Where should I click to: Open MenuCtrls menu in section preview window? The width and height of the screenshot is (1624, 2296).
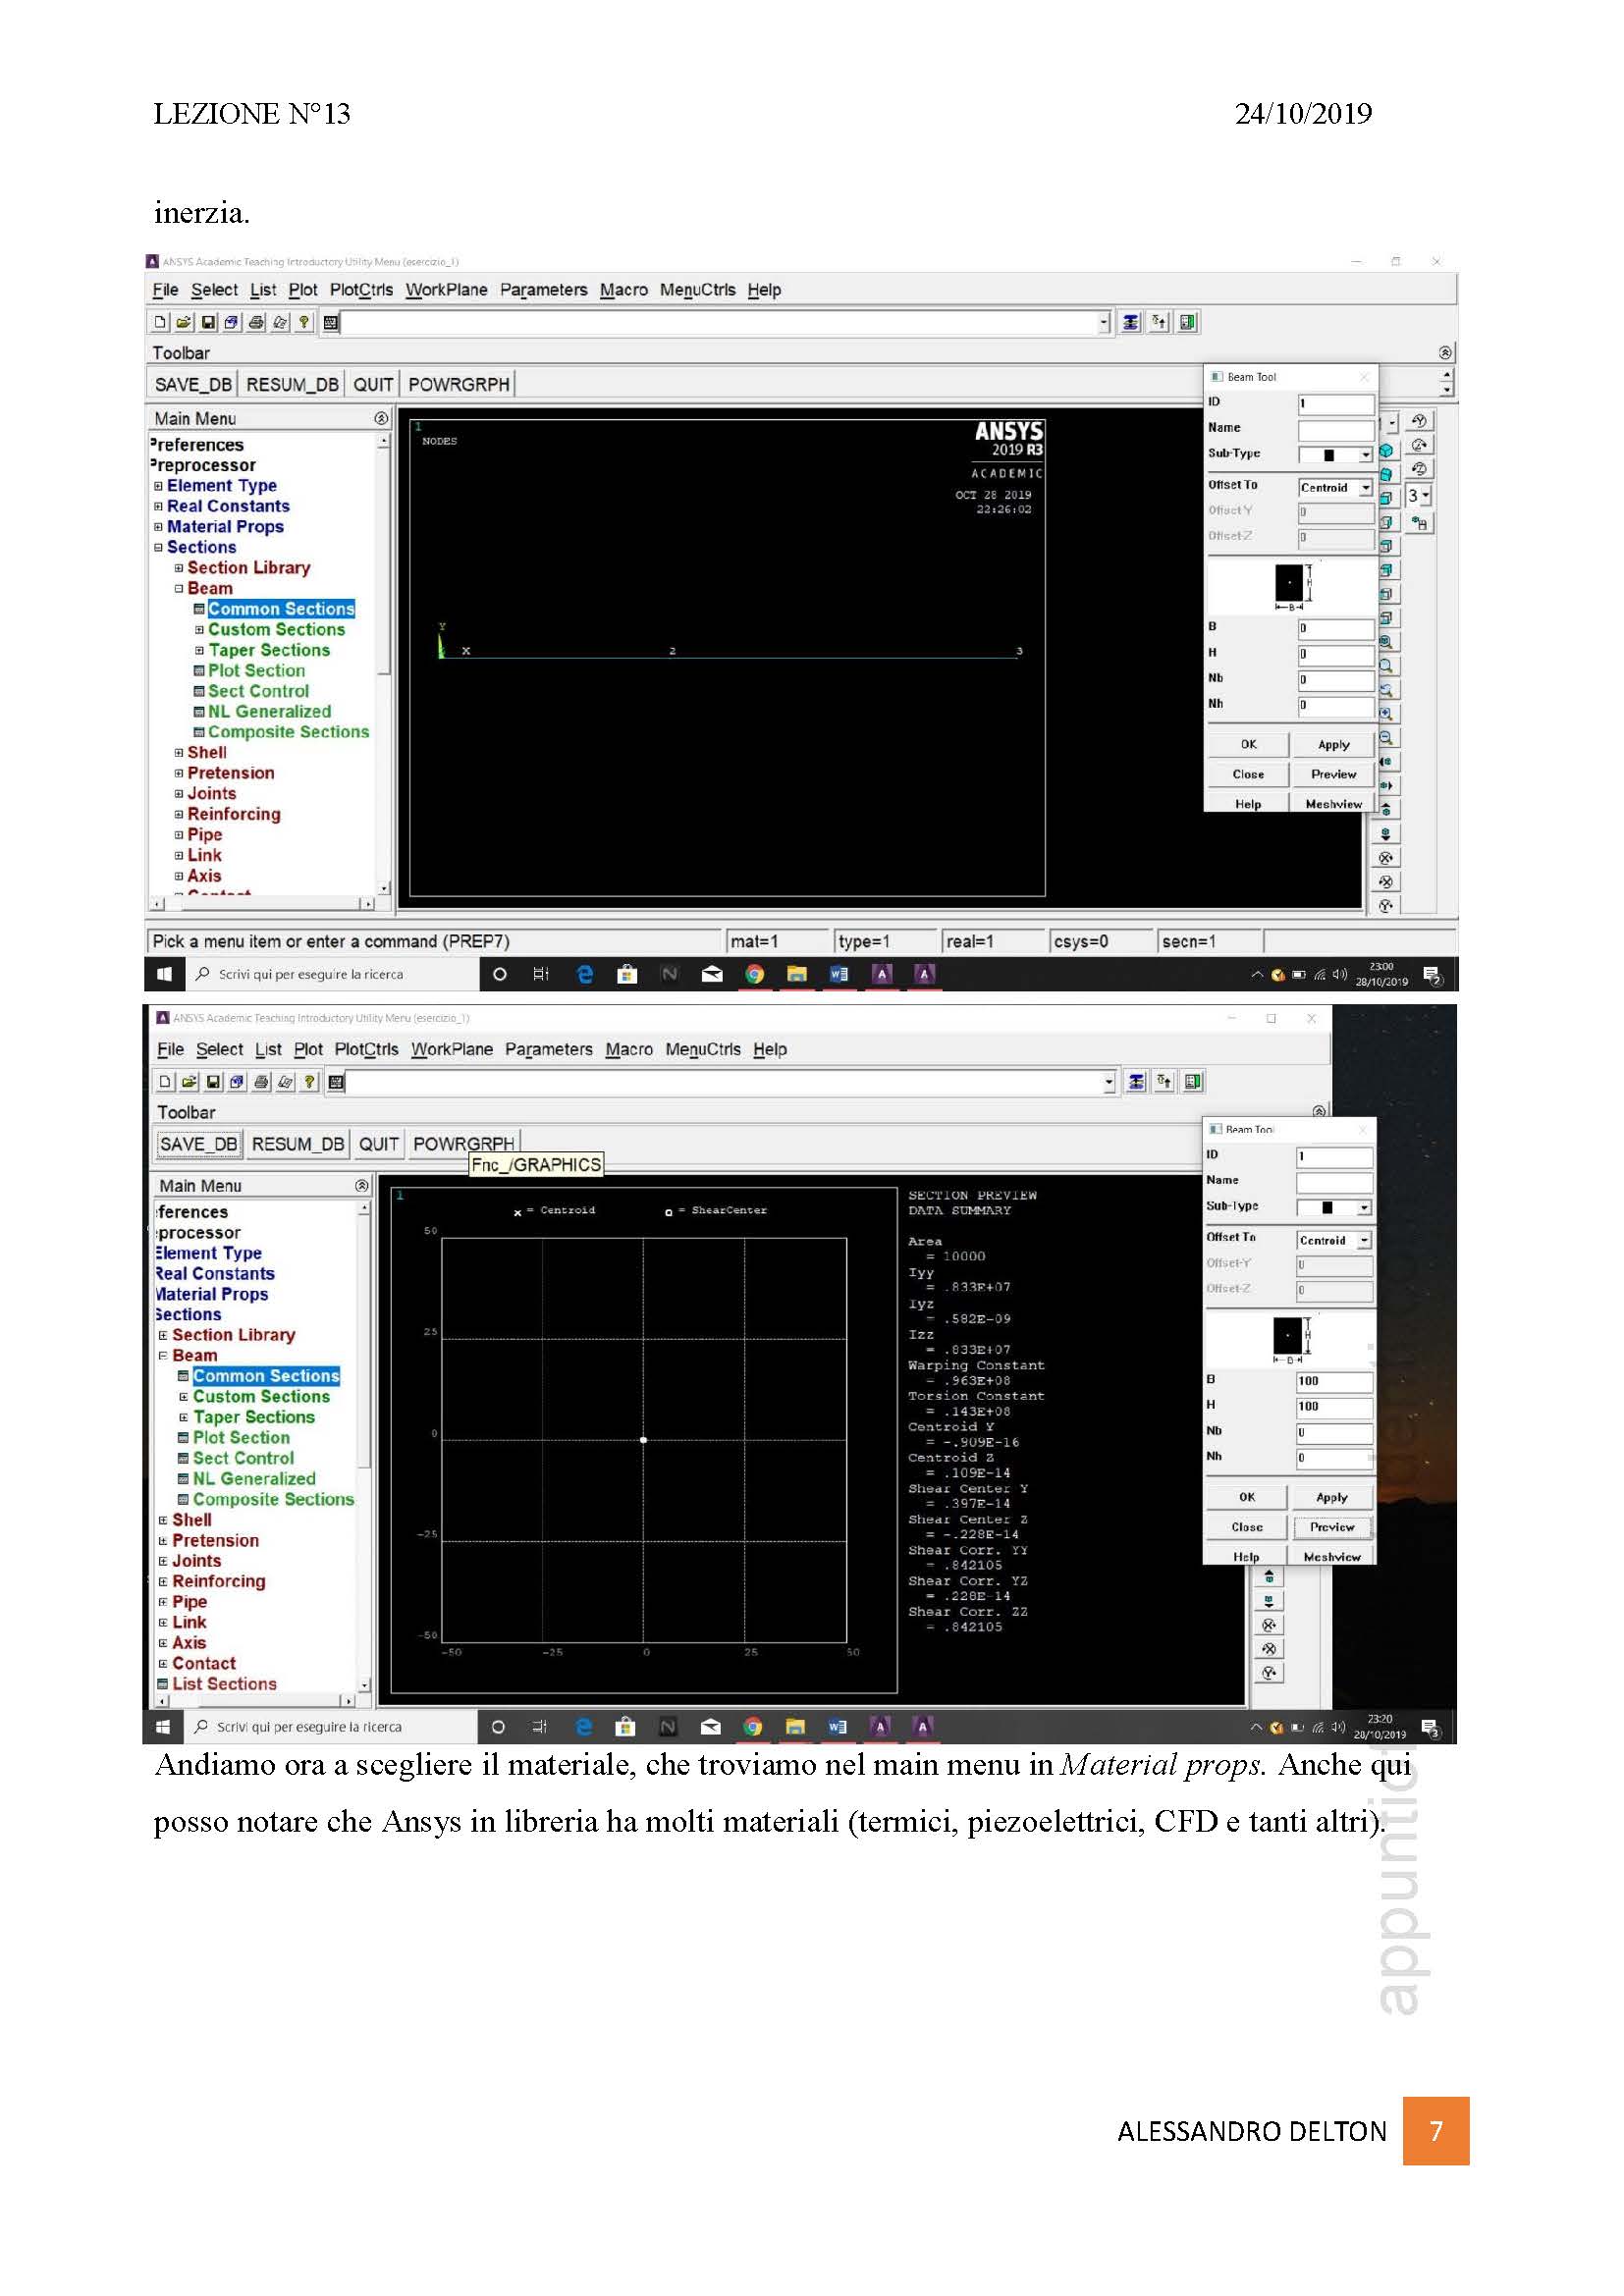[703, 1050]
